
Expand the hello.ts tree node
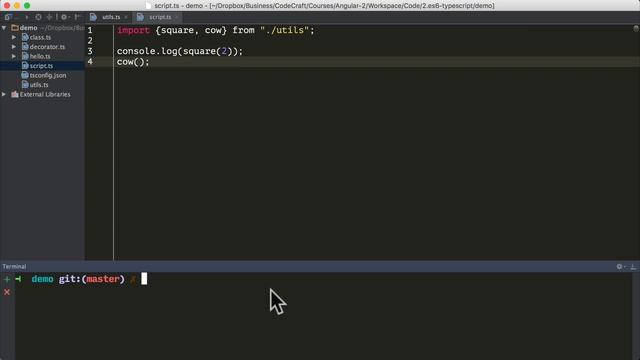point(14,56)
